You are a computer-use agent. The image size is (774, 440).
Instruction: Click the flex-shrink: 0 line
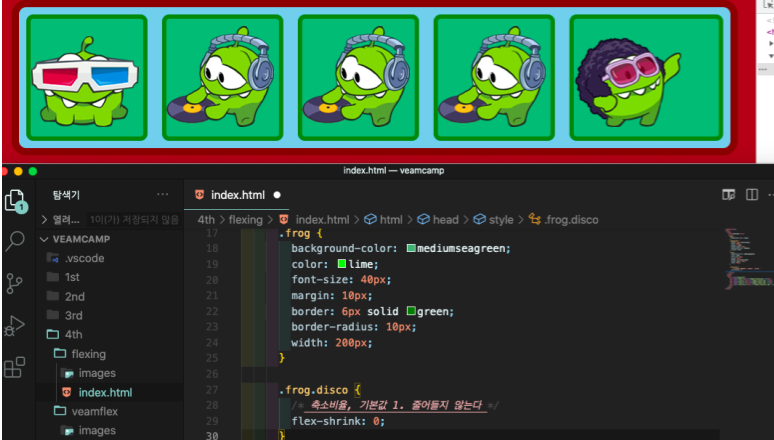(338, 421)
